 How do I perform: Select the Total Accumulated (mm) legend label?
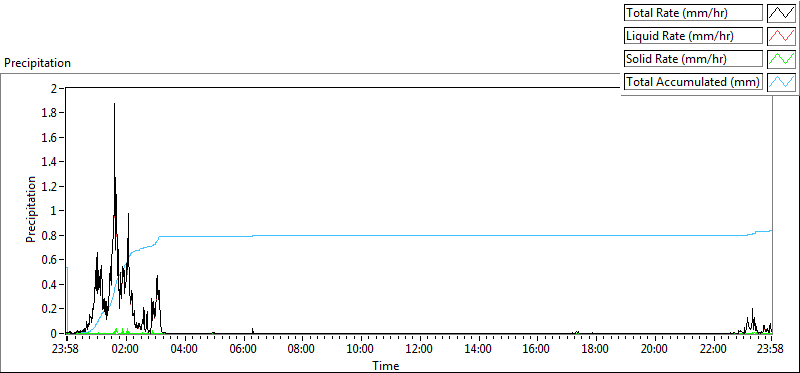[x=693, y=82]
